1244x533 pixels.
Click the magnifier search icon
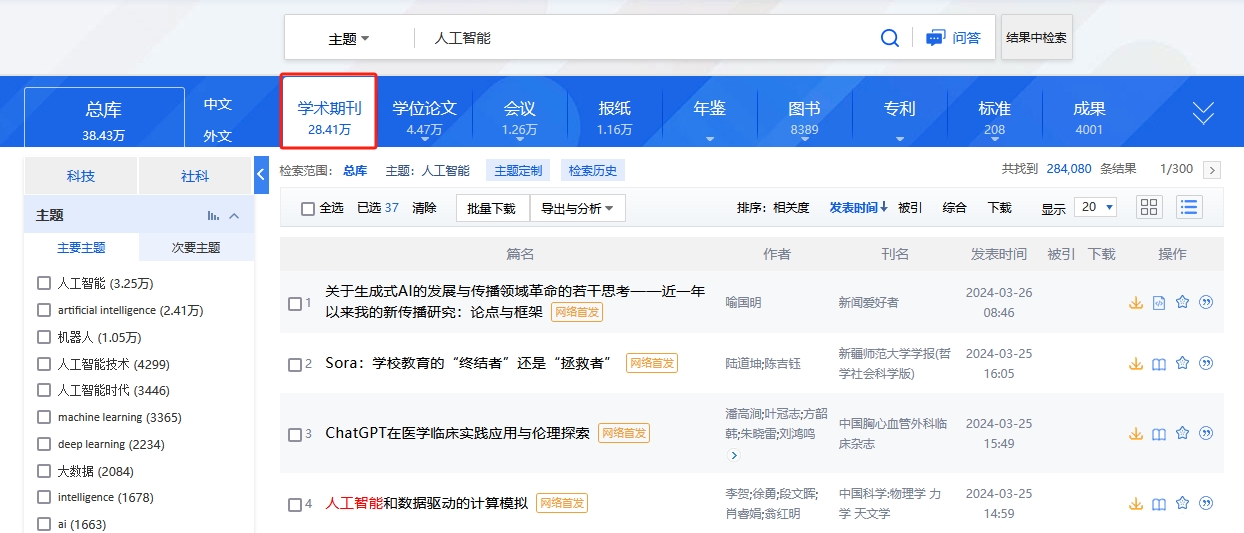[x=889, y=38]
